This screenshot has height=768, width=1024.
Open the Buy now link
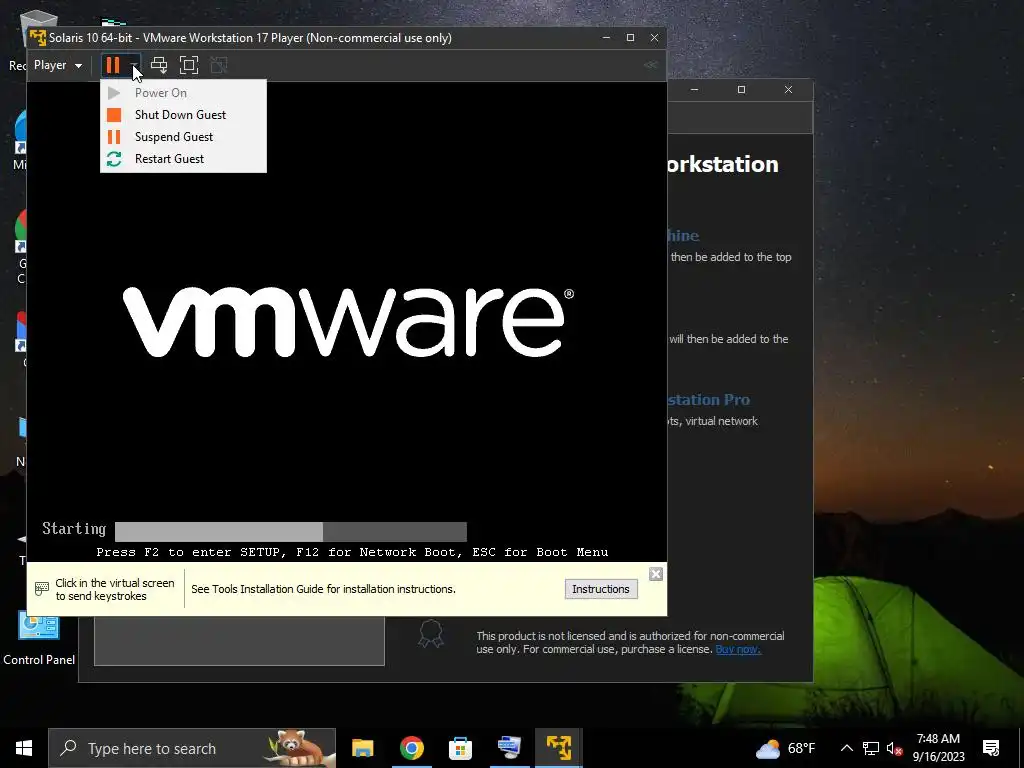pos(738,649)
